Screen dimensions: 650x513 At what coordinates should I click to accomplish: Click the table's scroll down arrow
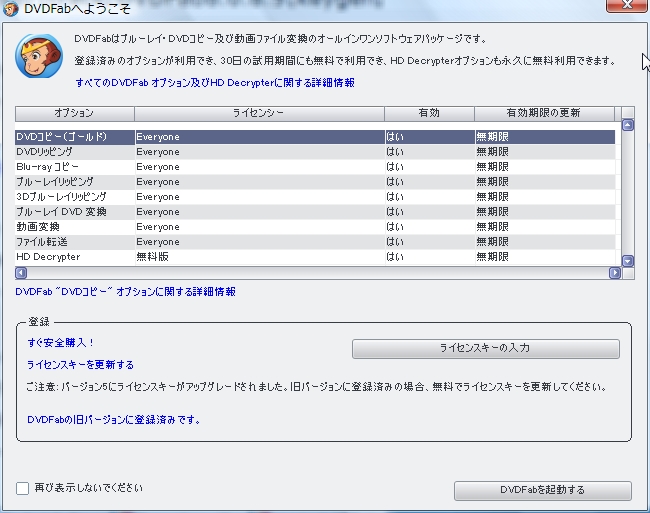click(628, 261)
